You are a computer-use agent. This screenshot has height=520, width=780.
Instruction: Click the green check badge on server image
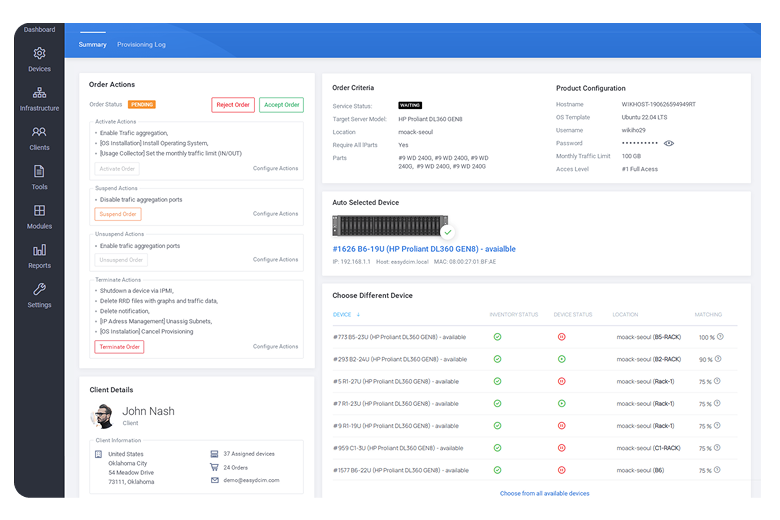click(x=448, y=232)
